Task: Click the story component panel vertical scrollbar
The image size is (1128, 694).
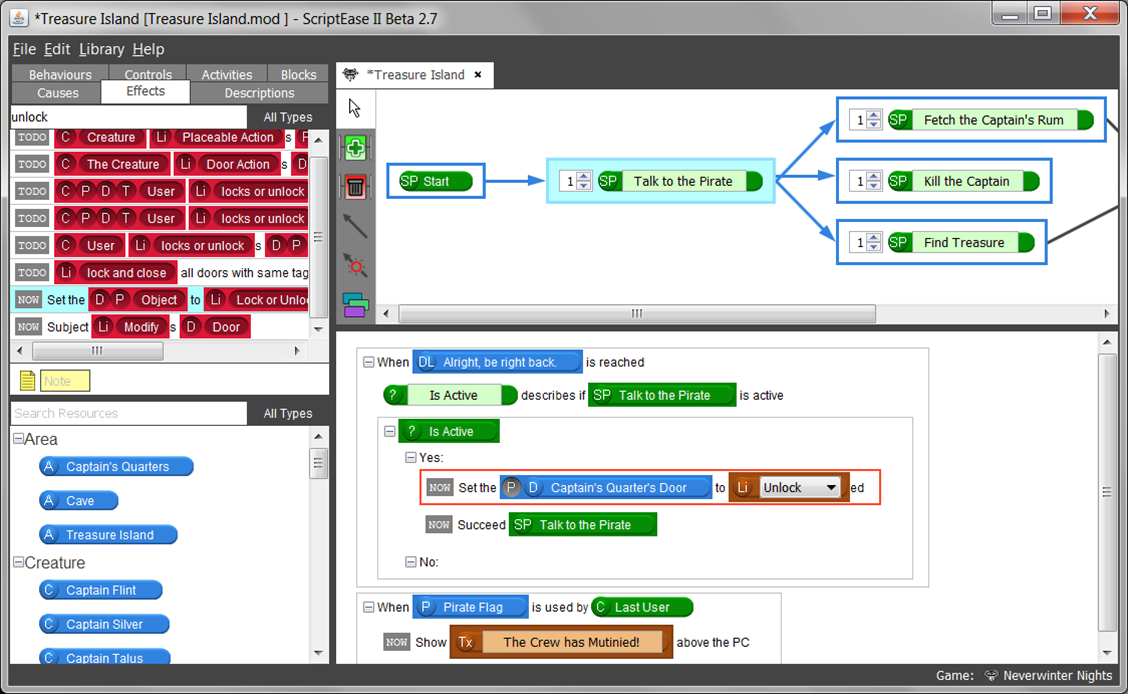Action: 1106,492
